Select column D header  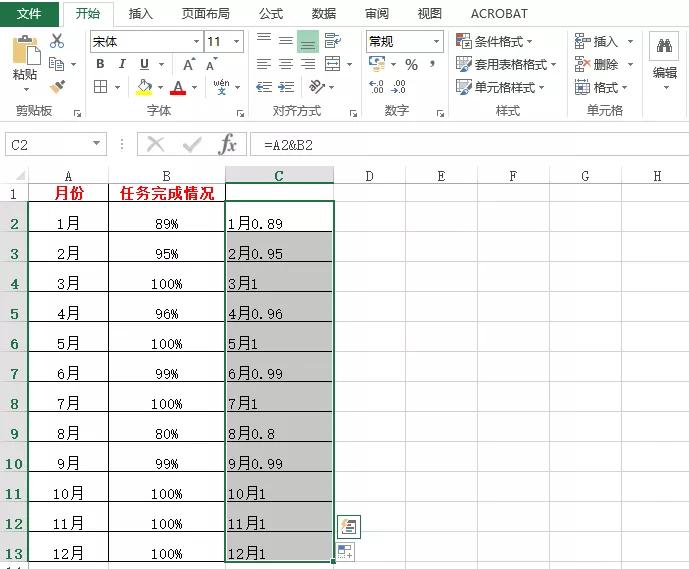point(370,176)
